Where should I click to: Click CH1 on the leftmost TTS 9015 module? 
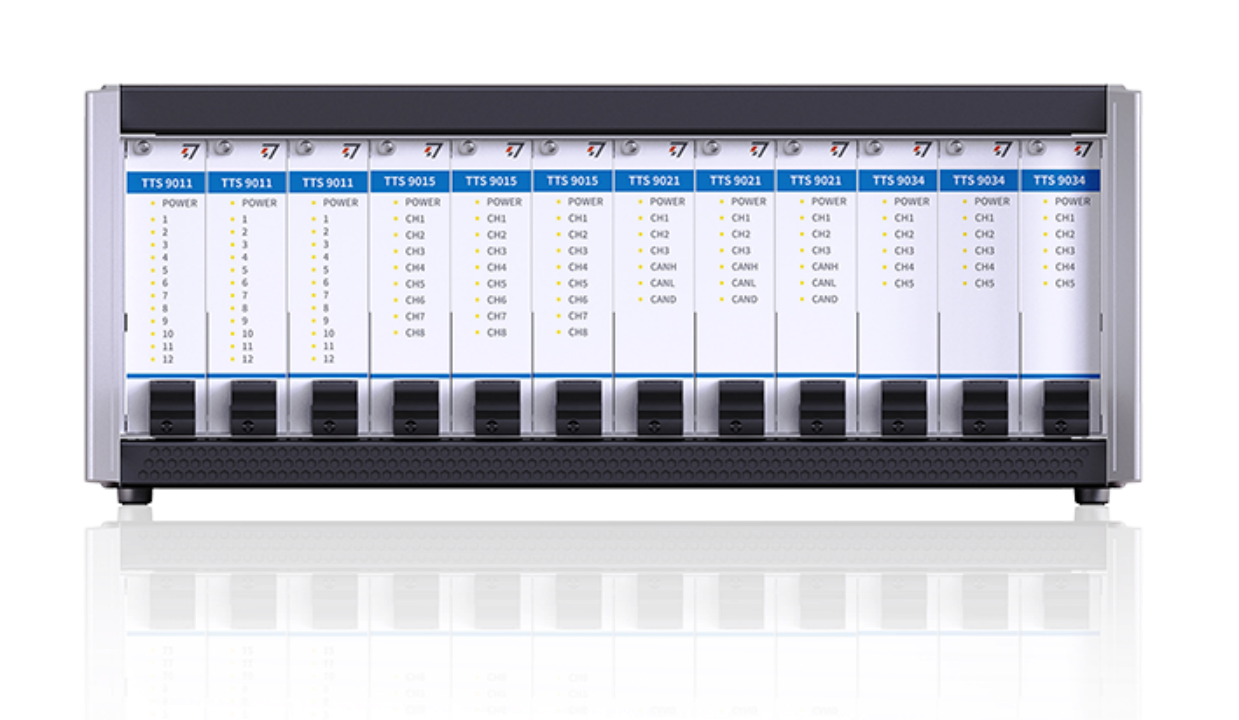(415, 219)
